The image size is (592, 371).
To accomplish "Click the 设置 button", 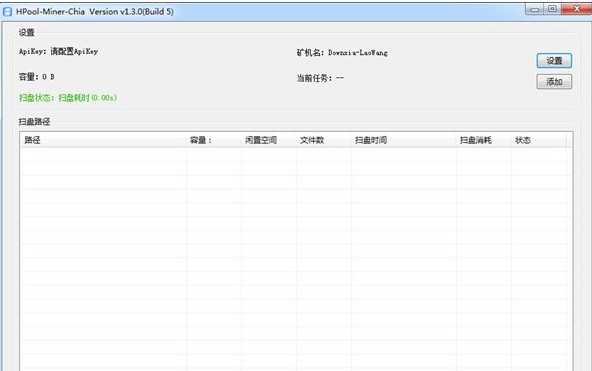I will (554, 61).
